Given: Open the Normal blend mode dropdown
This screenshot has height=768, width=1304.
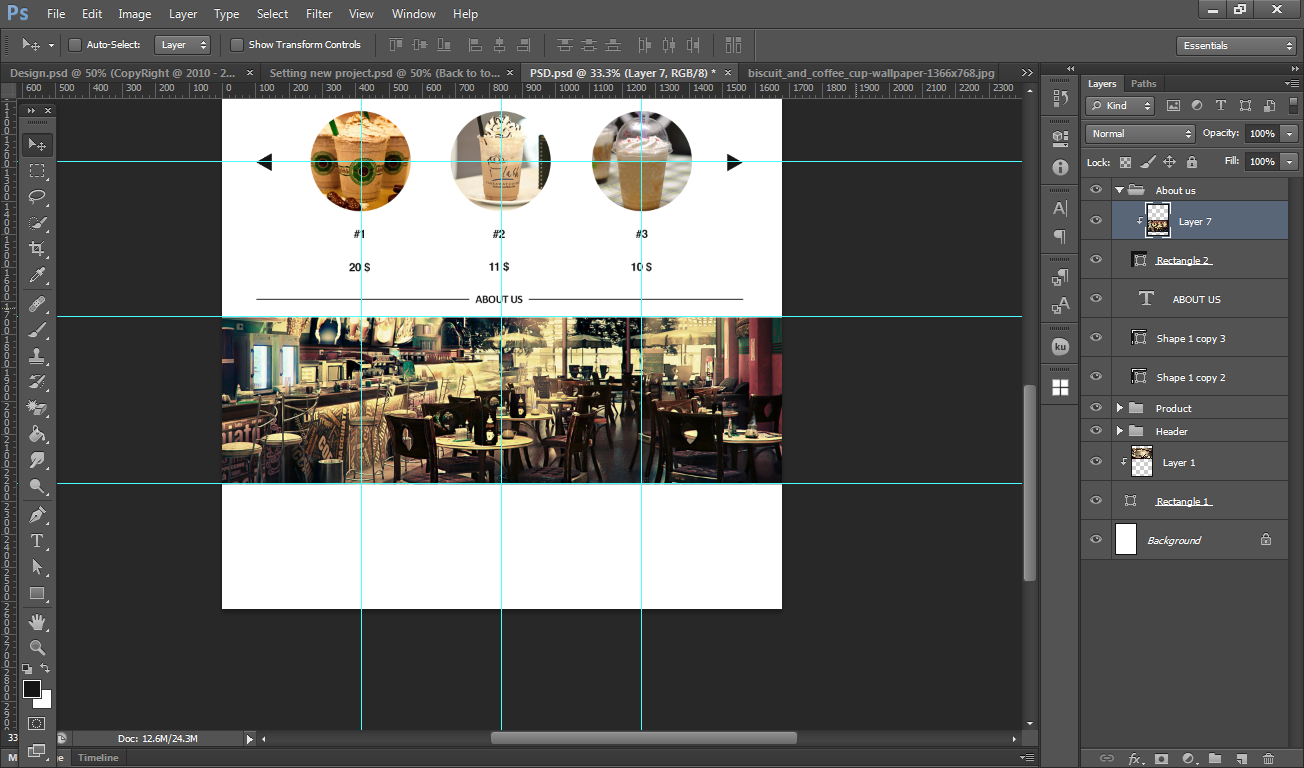Looking at the screenshot, I should 1140,133.
